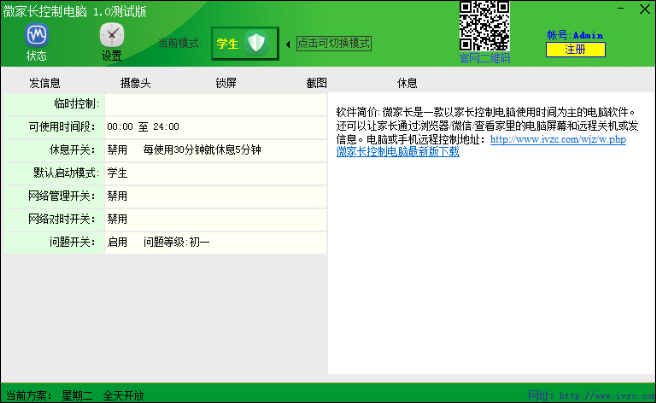Click the 截图 screenshot menu item
Screen dimensions: 656x403
pyautogui.click(x=316, y=83)
